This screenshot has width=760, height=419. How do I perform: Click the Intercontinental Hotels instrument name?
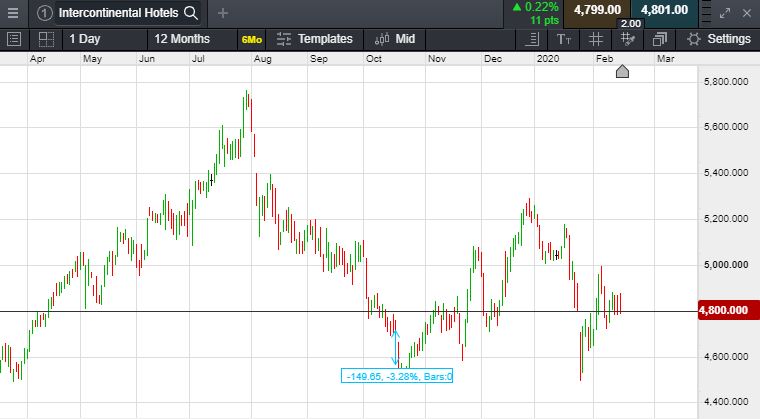coord(118,13)
